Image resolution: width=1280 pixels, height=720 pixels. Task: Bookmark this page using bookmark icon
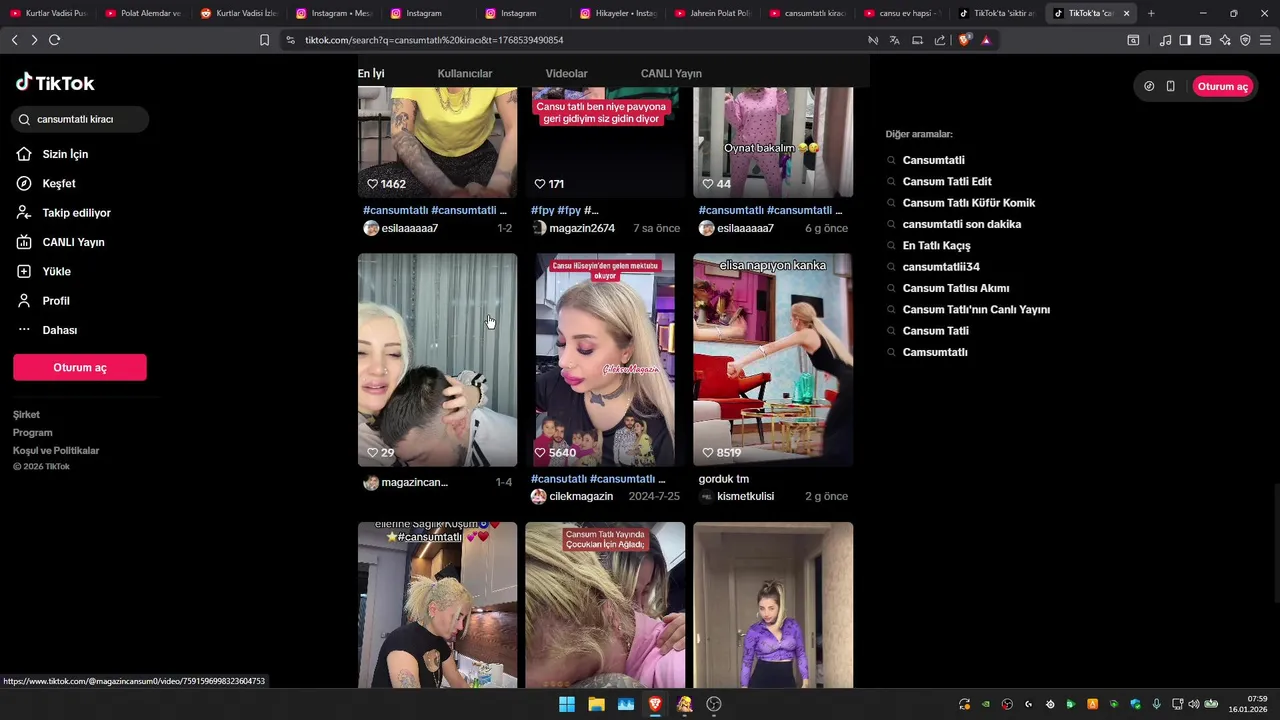[x=264, y=40]
